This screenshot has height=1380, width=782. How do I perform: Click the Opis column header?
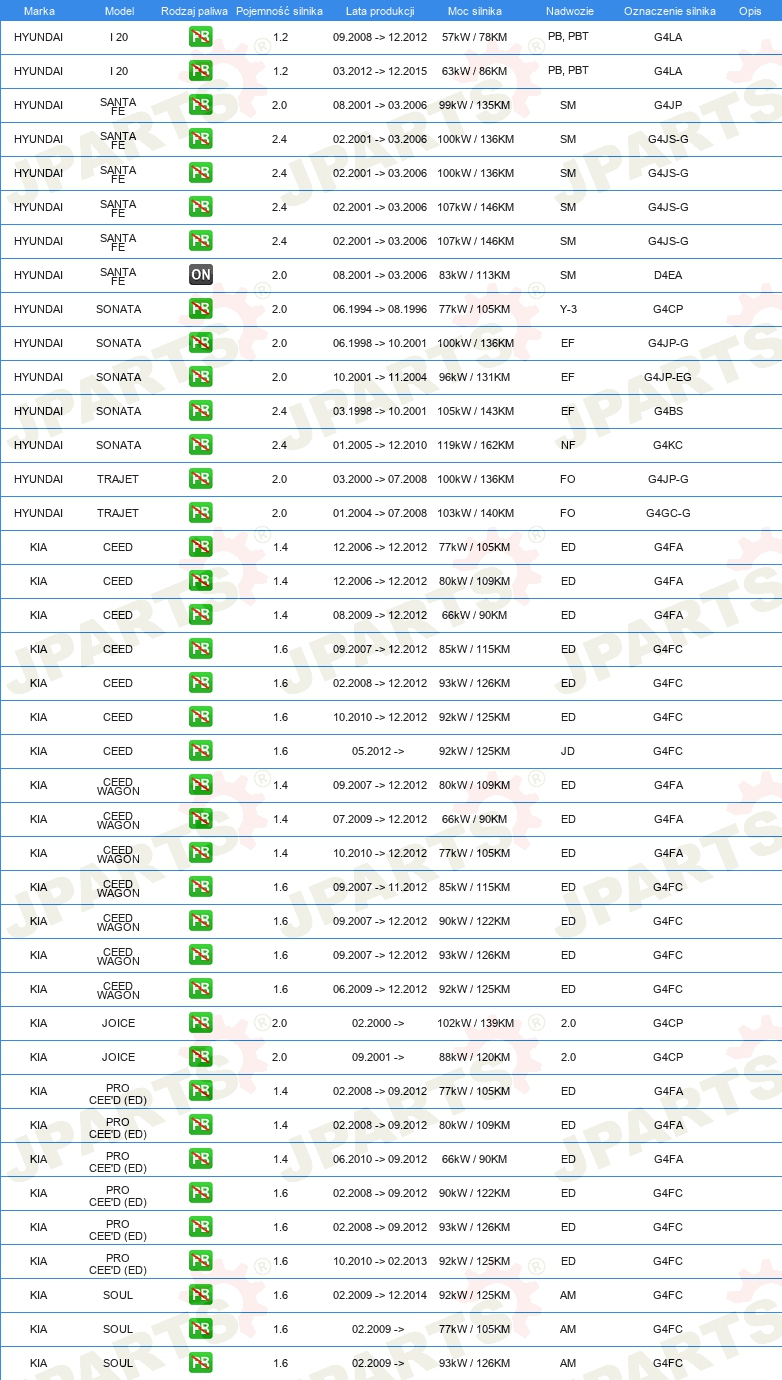click(750, 10)
